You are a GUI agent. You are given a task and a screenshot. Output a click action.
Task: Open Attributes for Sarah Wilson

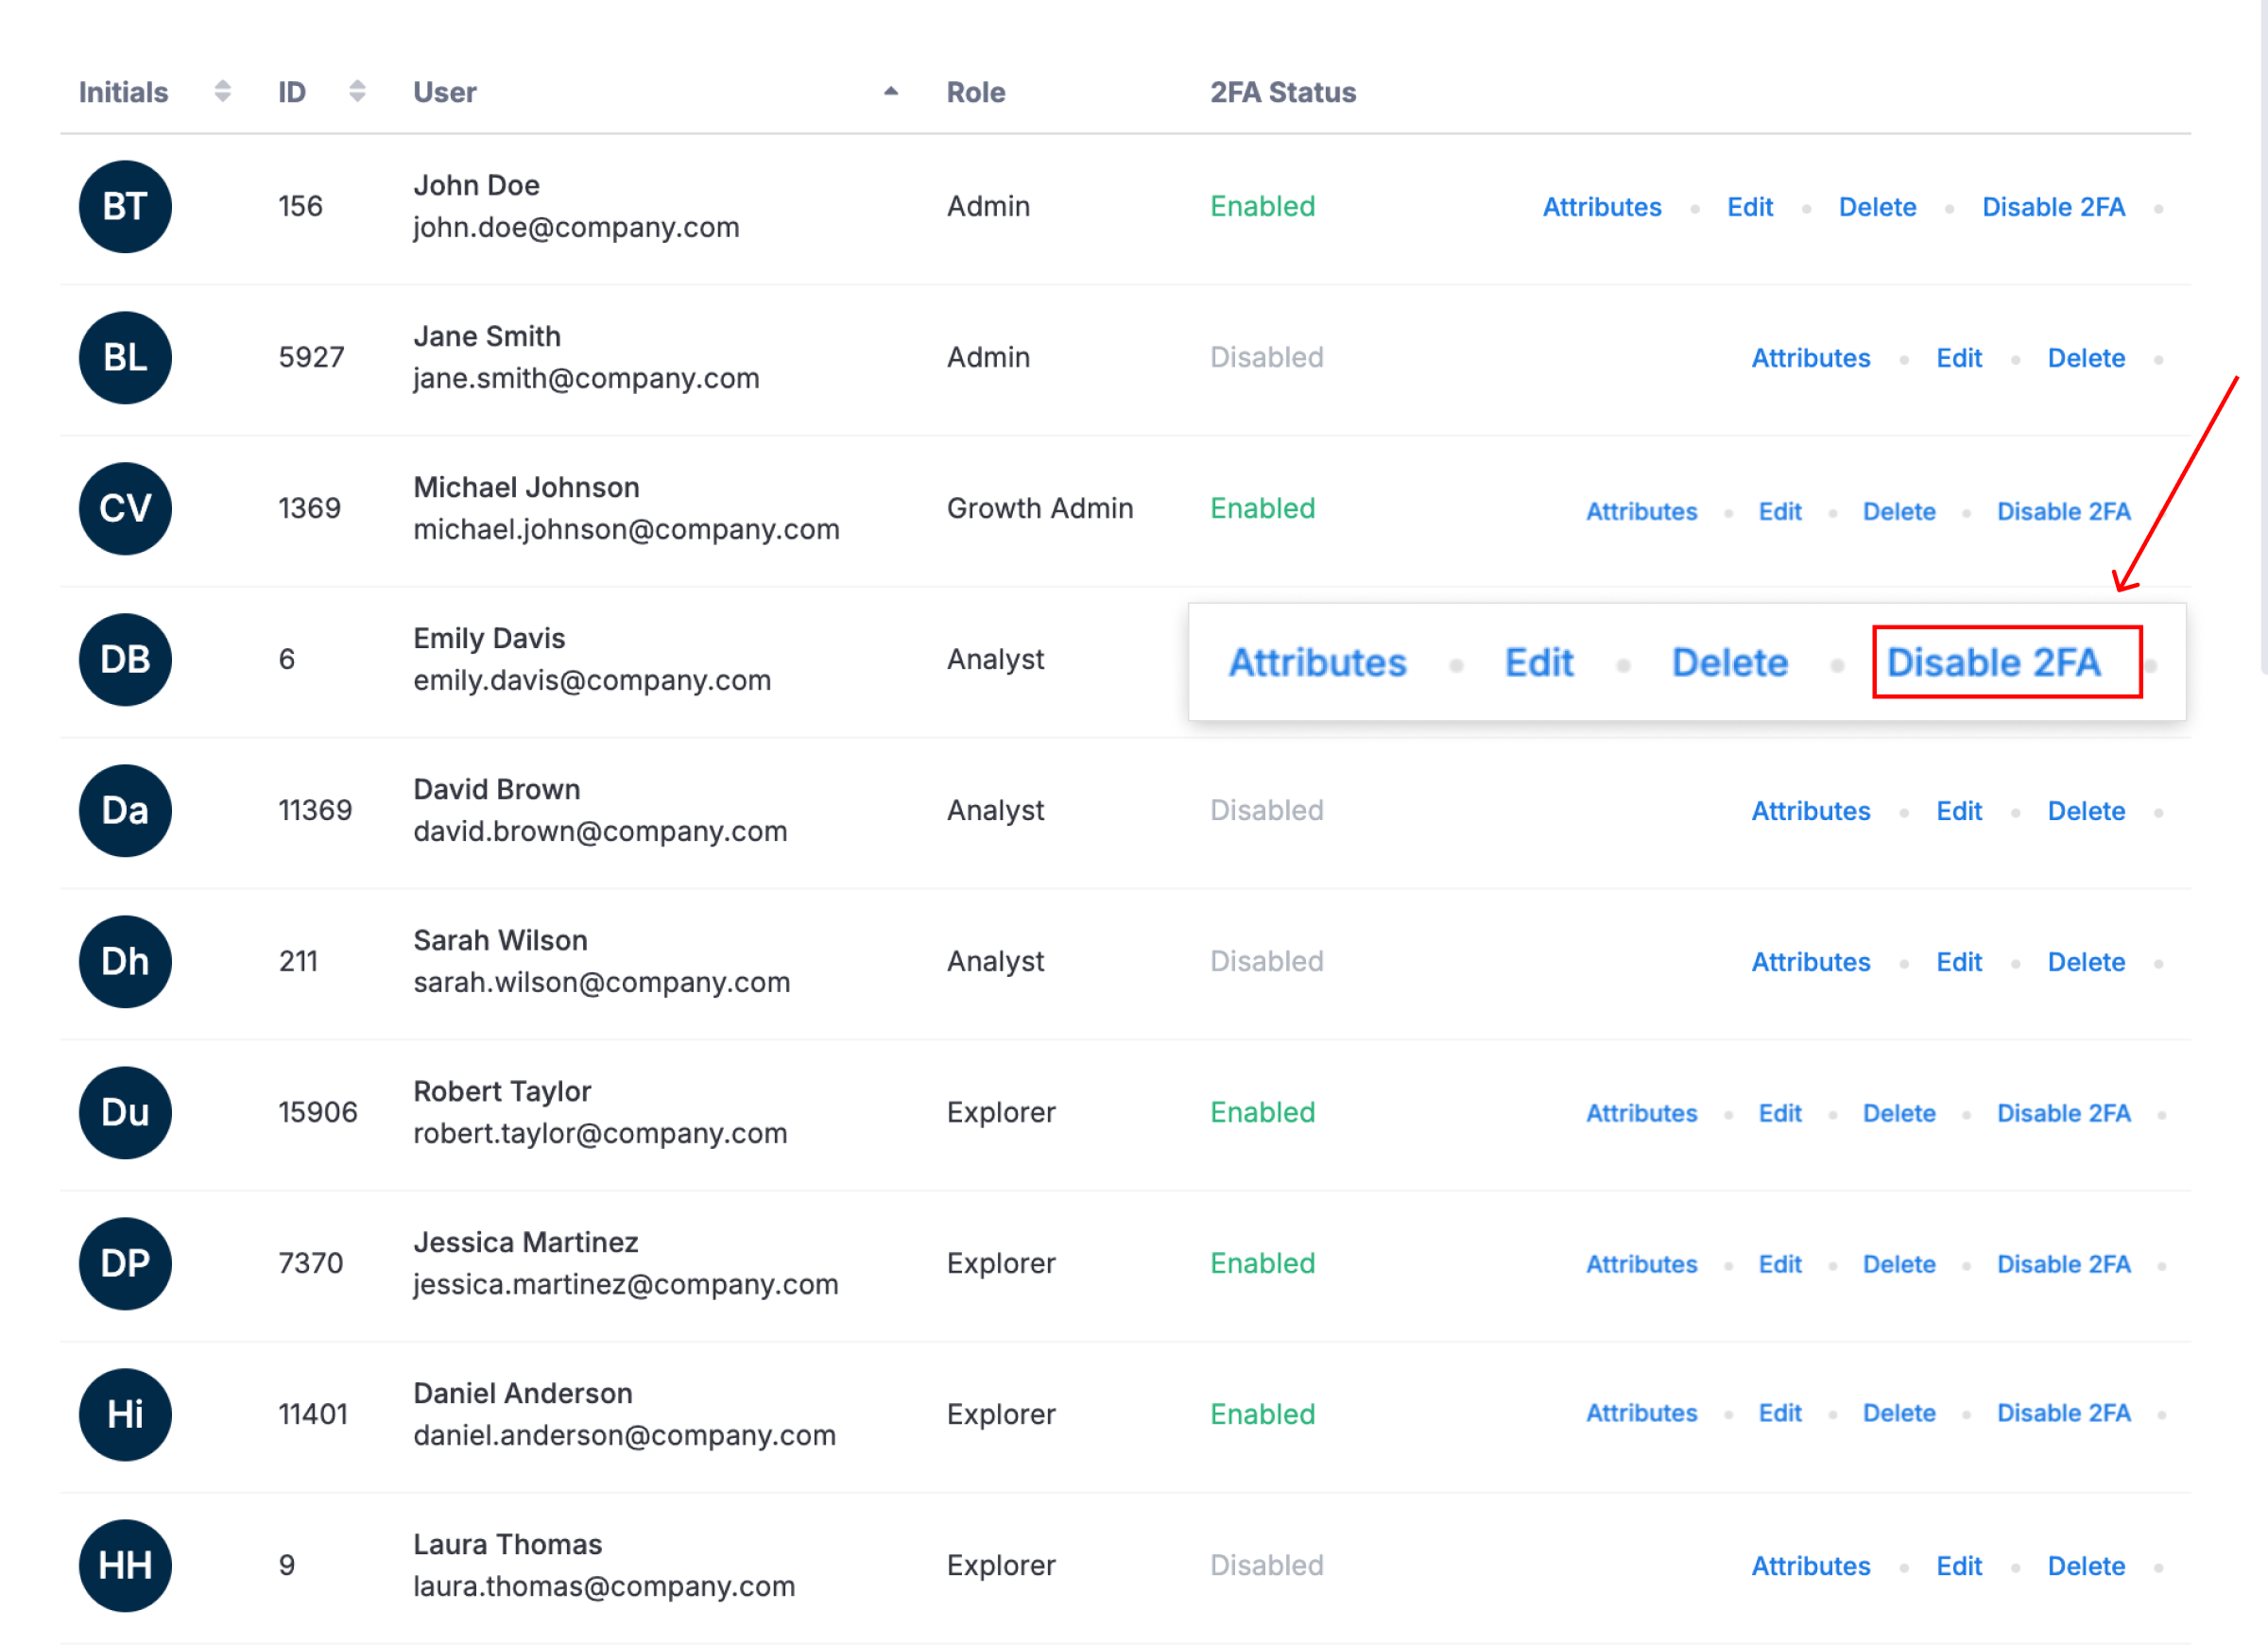pos(1811,962)
